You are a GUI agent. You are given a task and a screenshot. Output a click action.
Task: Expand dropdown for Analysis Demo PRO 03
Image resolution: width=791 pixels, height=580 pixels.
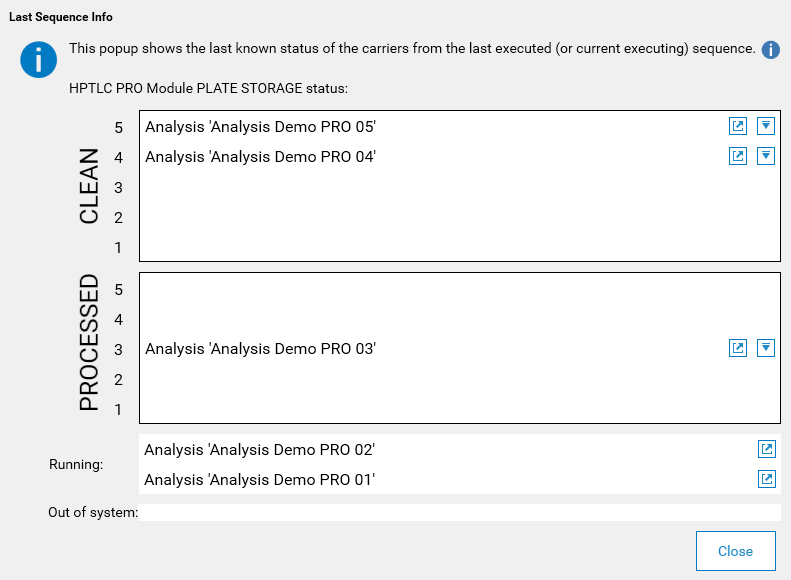coord(766,347)
